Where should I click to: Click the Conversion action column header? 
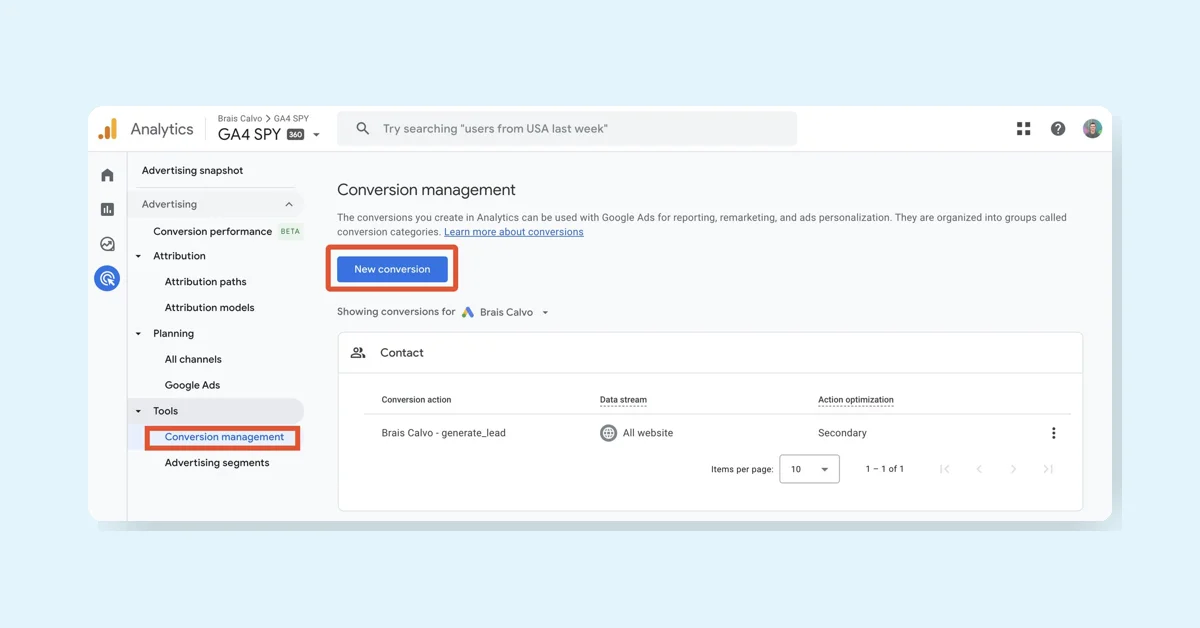click(x=416, y=400)
